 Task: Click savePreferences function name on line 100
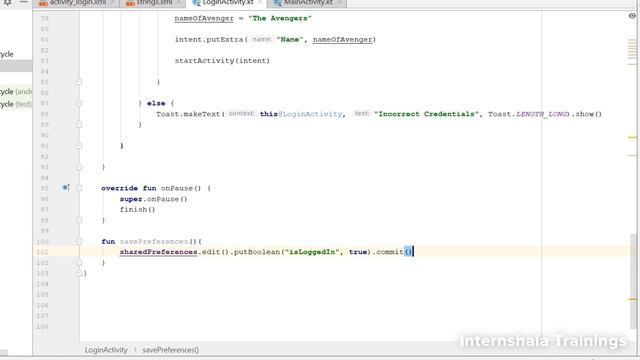point(154,242)
